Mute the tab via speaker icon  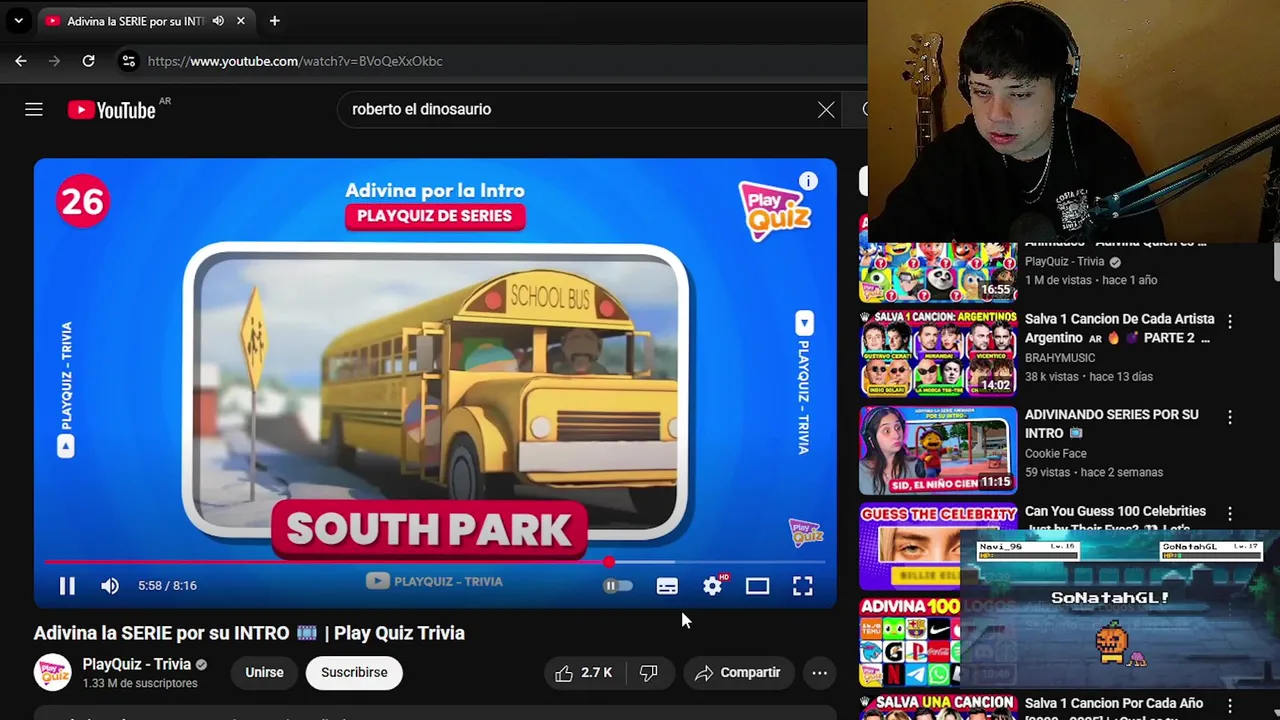218,21
